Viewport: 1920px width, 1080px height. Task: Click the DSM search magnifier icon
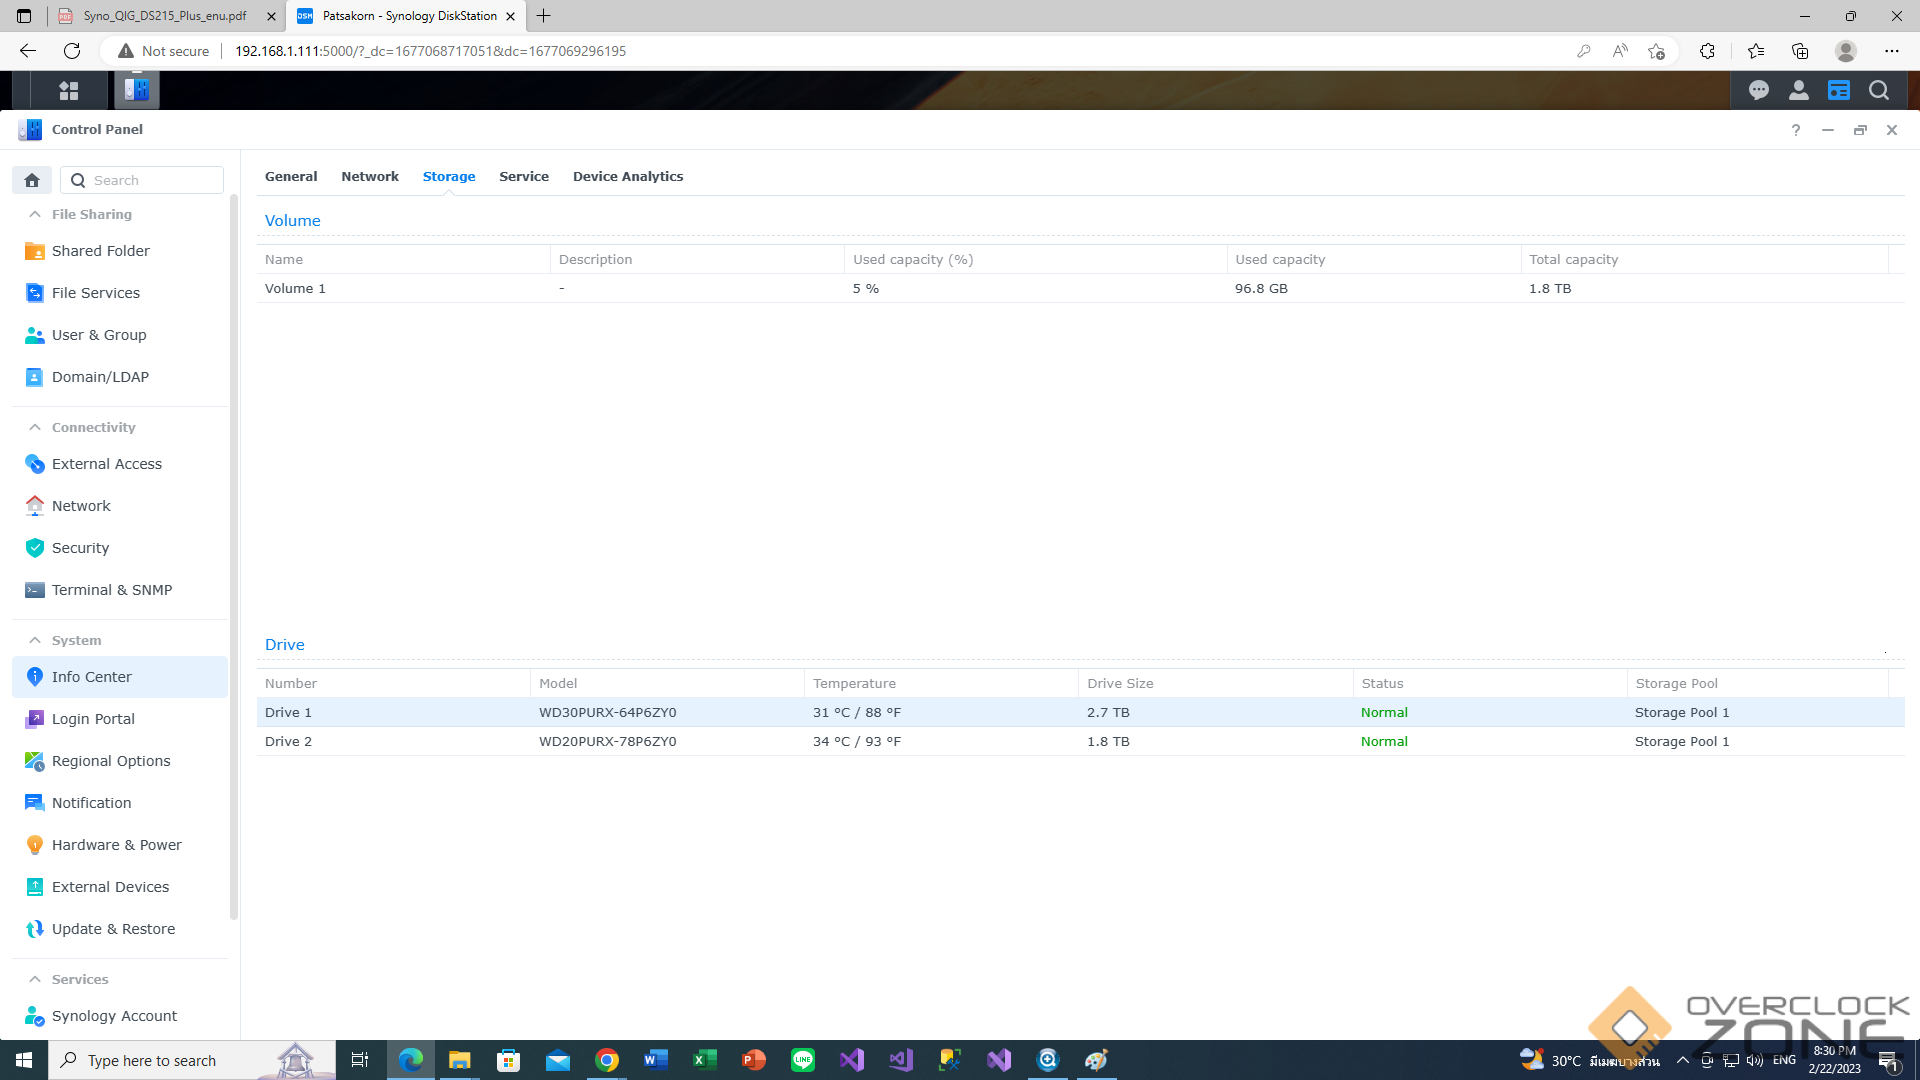click(x=1879, y=91)
